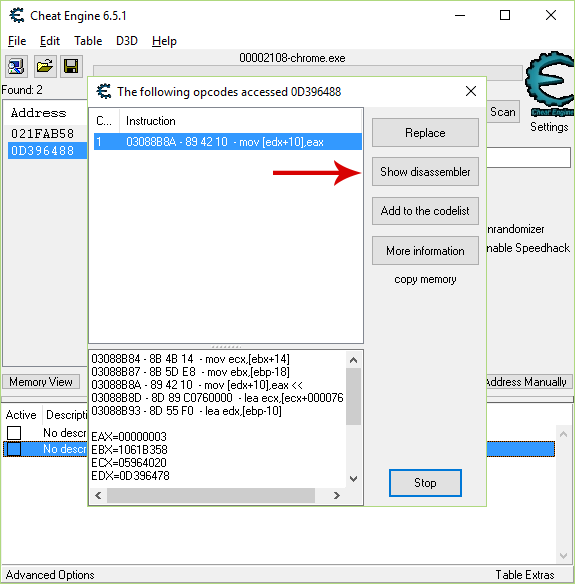Click the register pane scroll up arrow
Screen dimensions: 575x584
point(353,360)
